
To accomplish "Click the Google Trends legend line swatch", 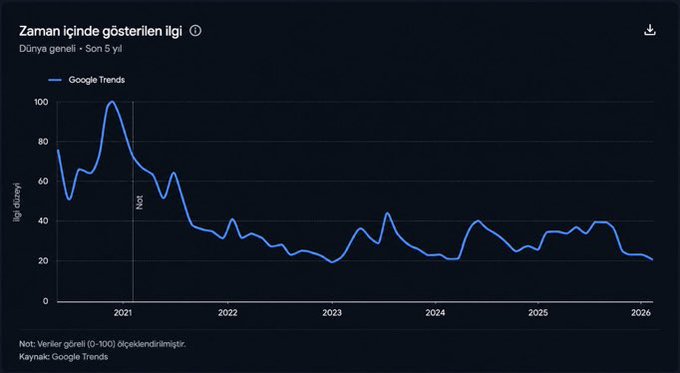I will pos(55,80).
